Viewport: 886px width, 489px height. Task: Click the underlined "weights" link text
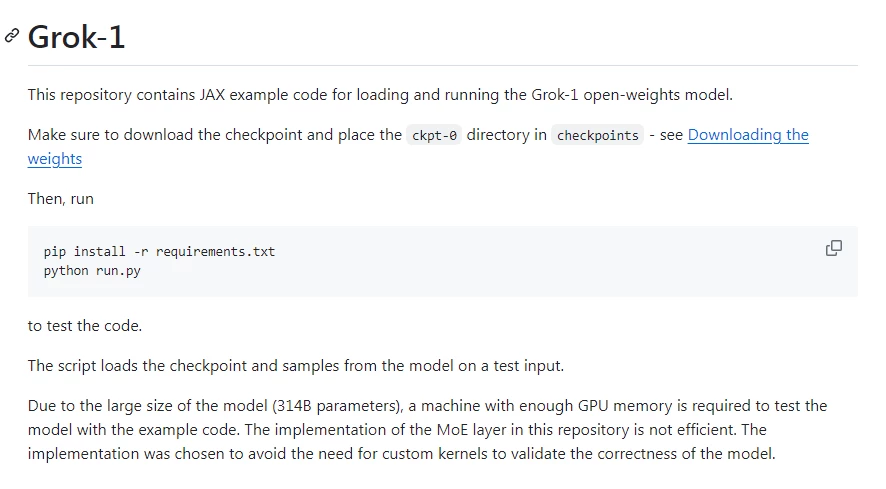[55, 159]
